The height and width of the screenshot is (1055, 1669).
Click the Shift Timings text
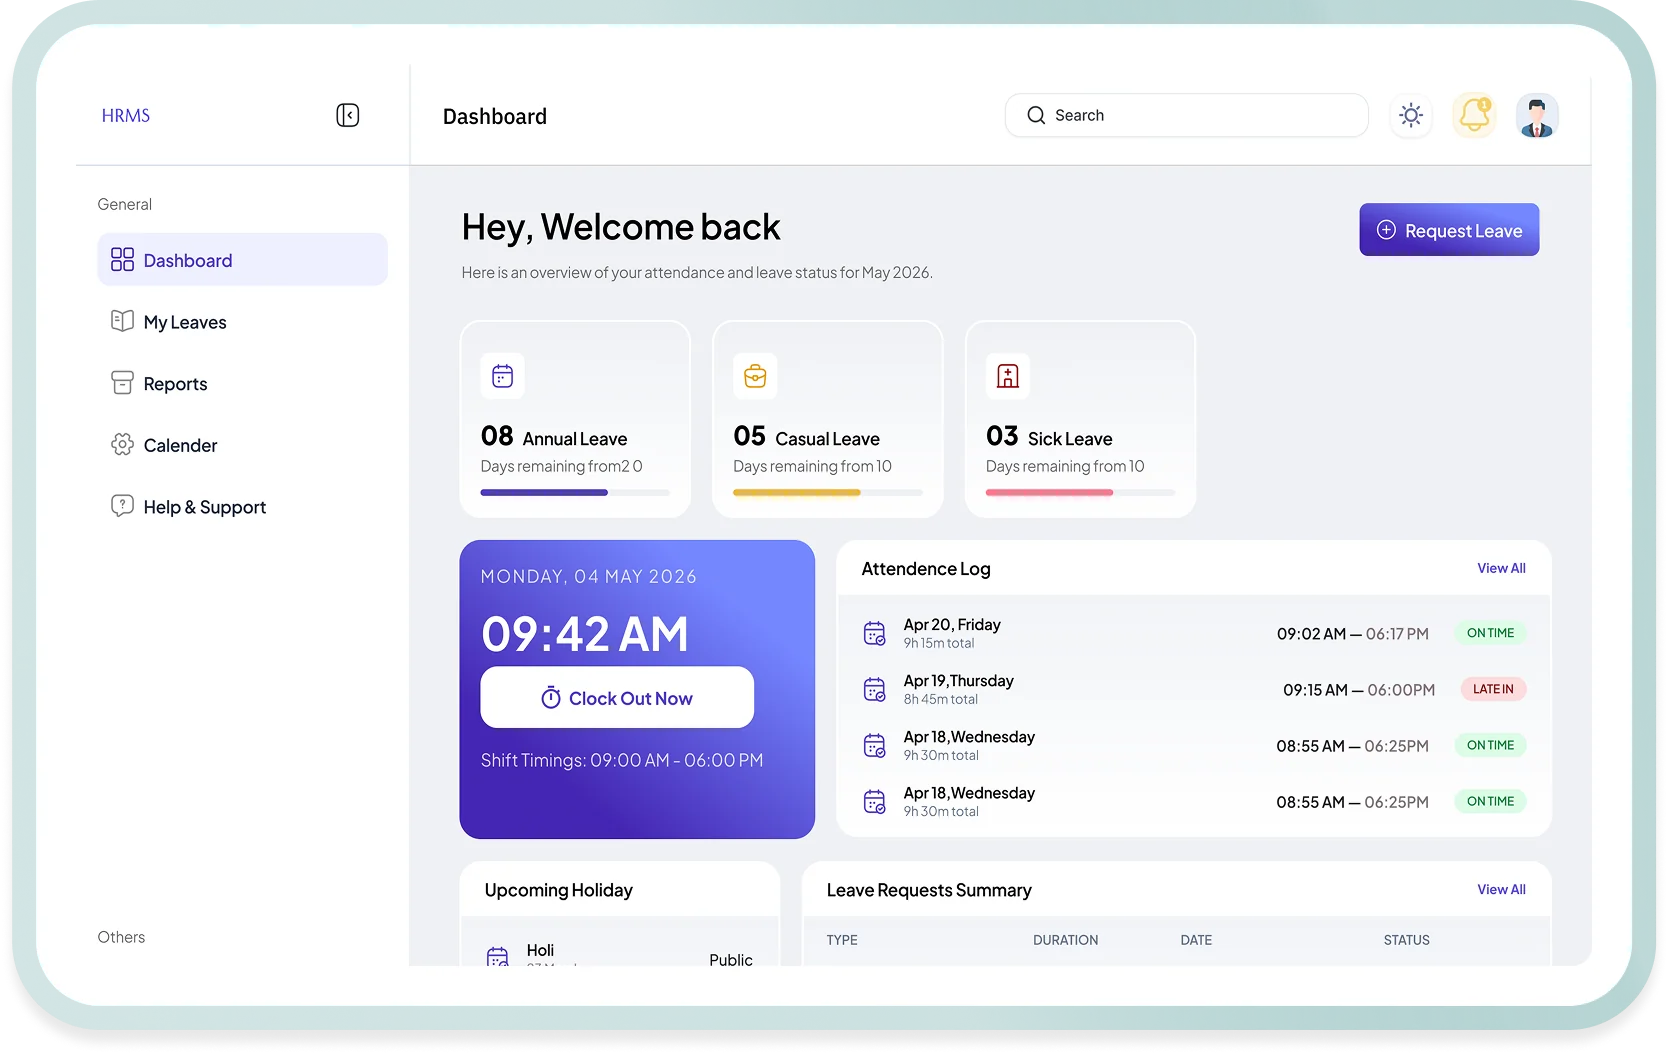(621, 760)
